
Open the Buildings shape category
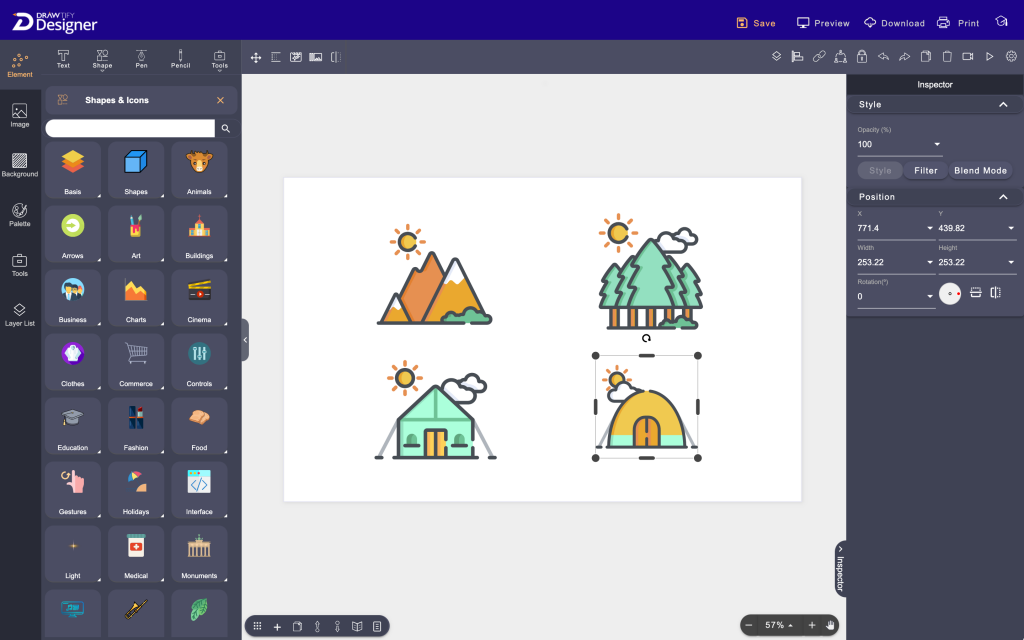(199, 233)
